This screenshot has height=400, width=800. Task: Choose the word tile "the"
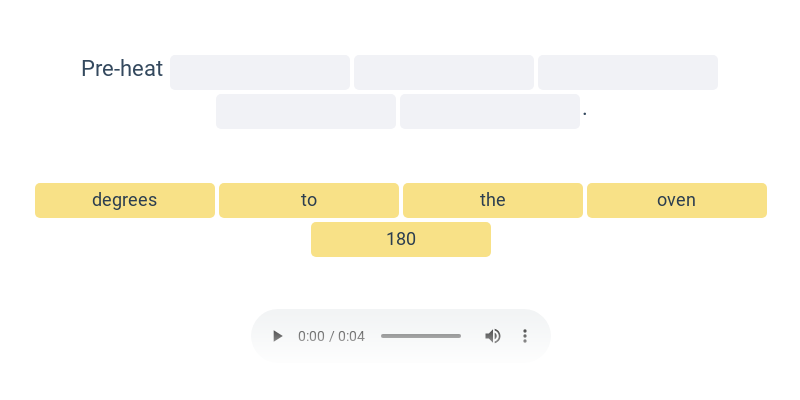pyautogui.click(x=493, y=200)
